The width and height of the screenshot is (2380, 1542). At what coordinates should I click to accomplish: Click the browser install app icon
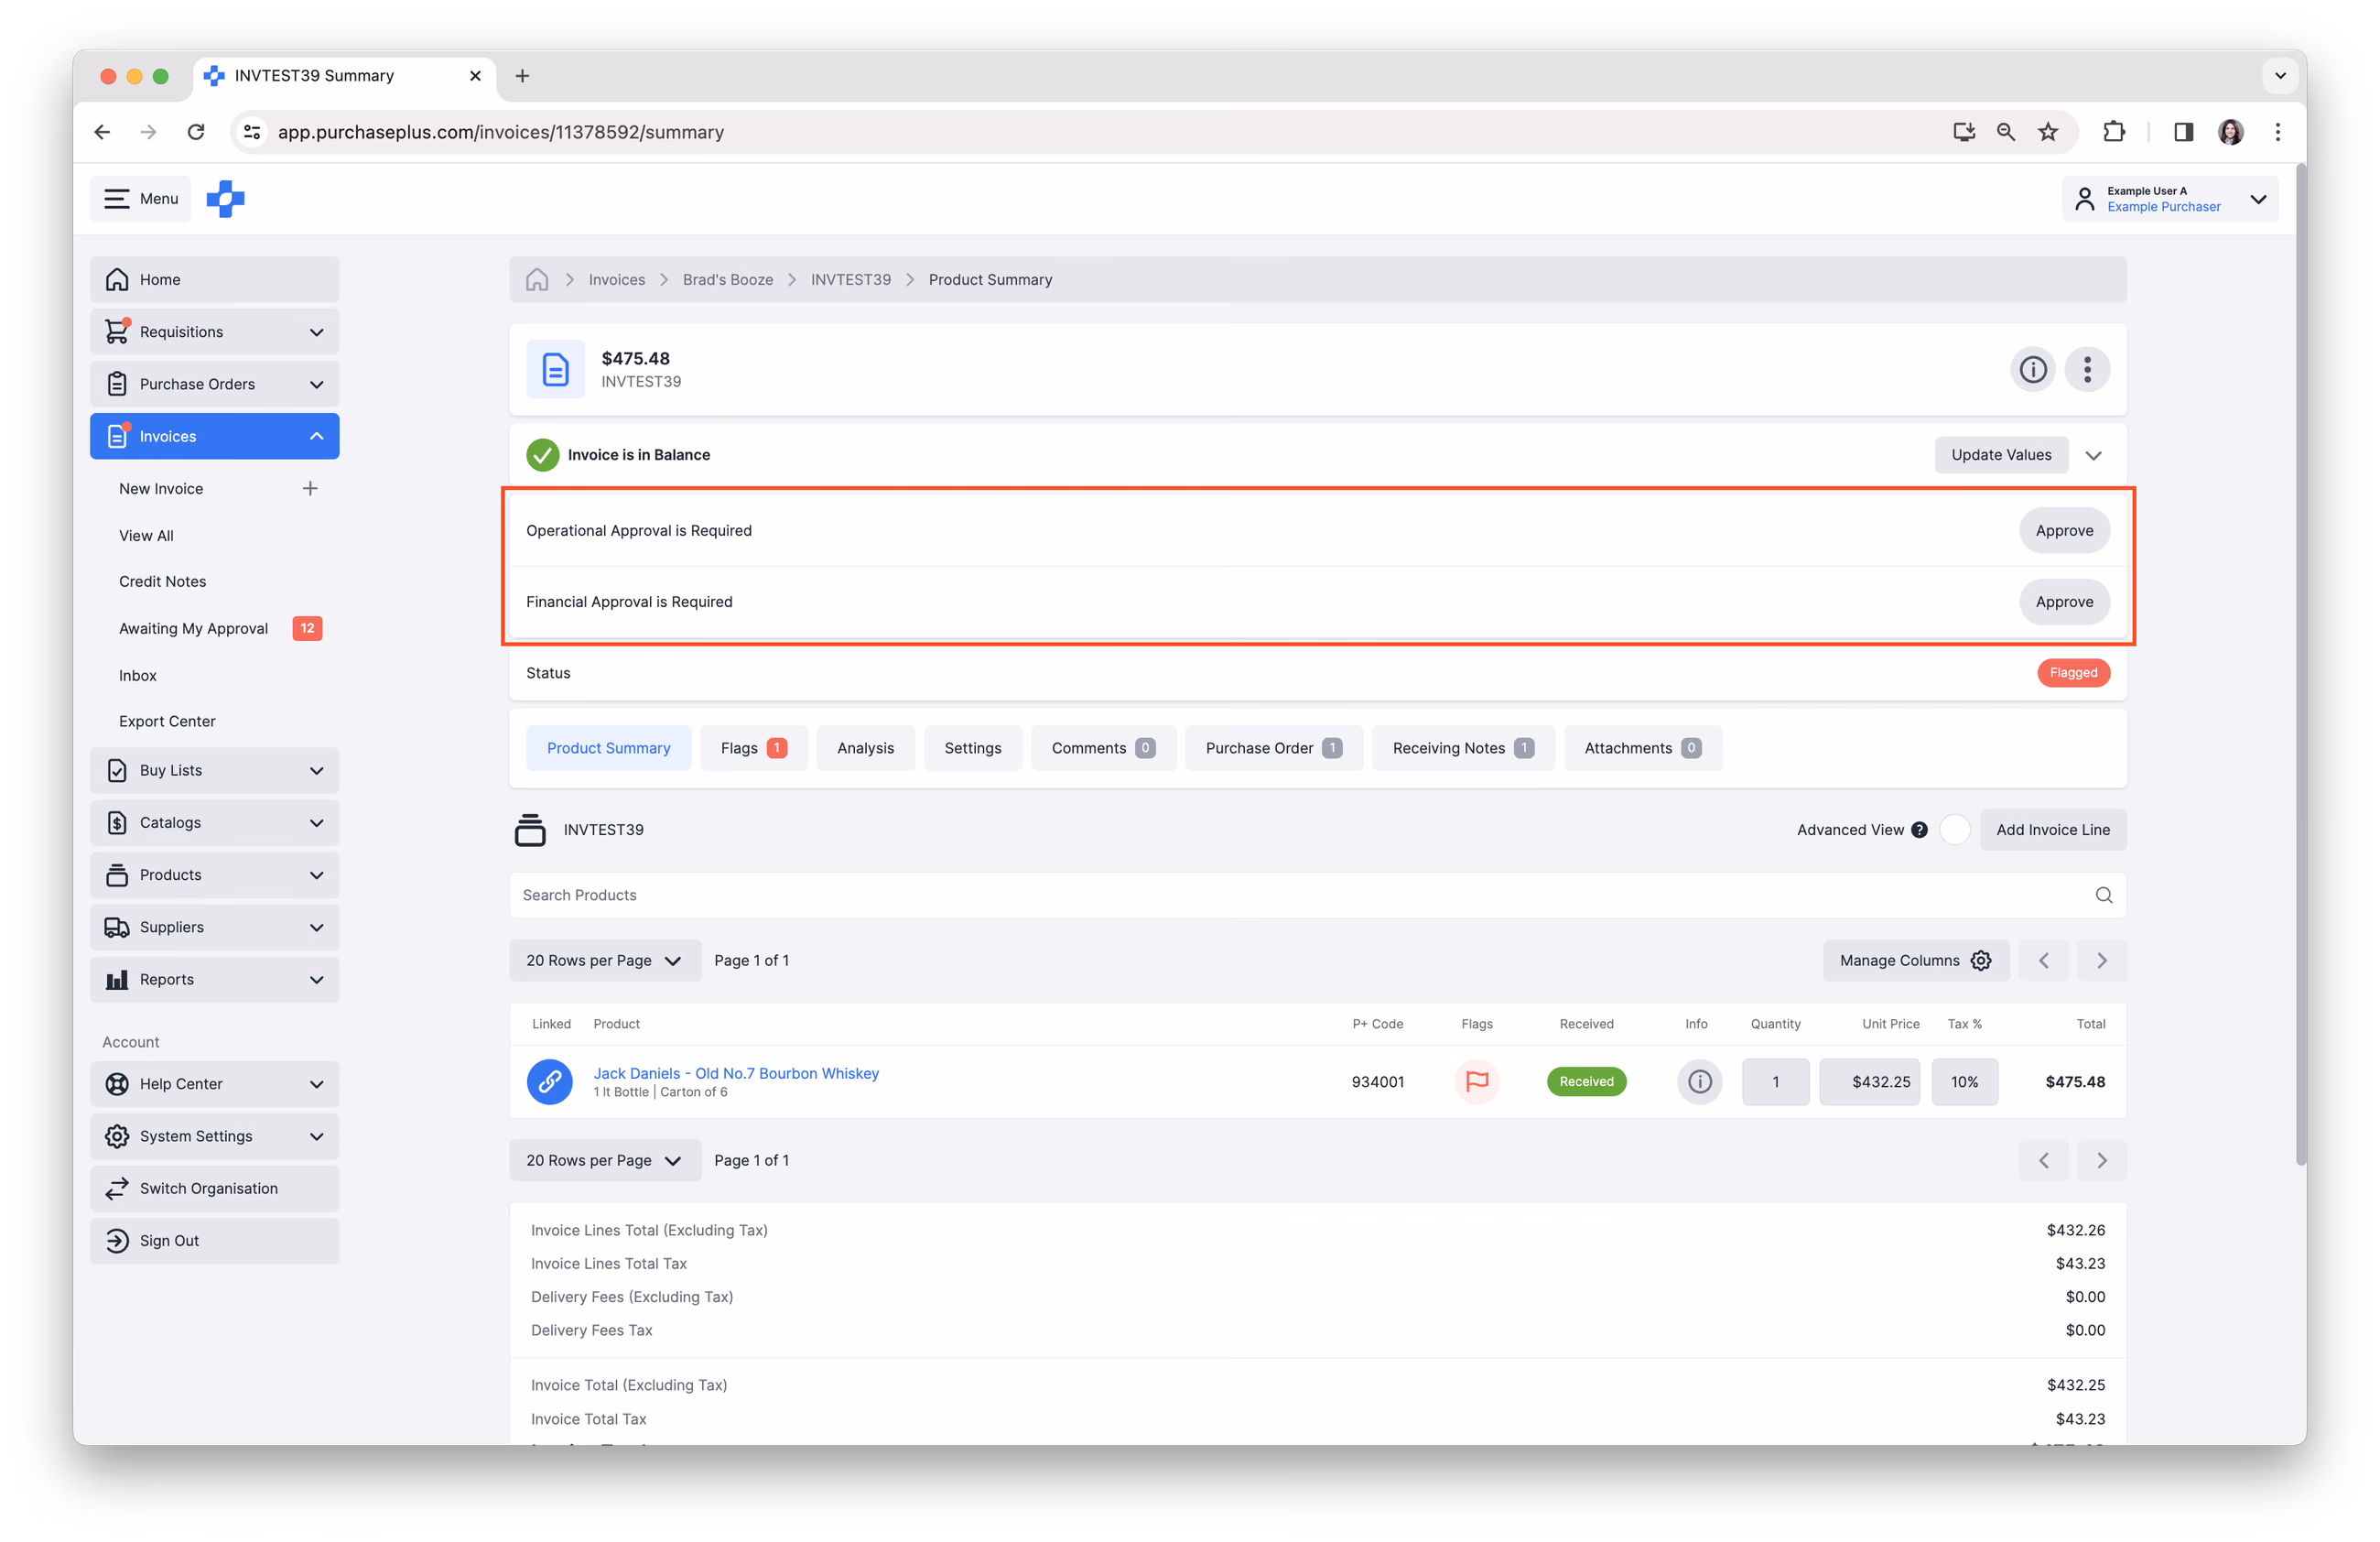tap(1964, 132)
